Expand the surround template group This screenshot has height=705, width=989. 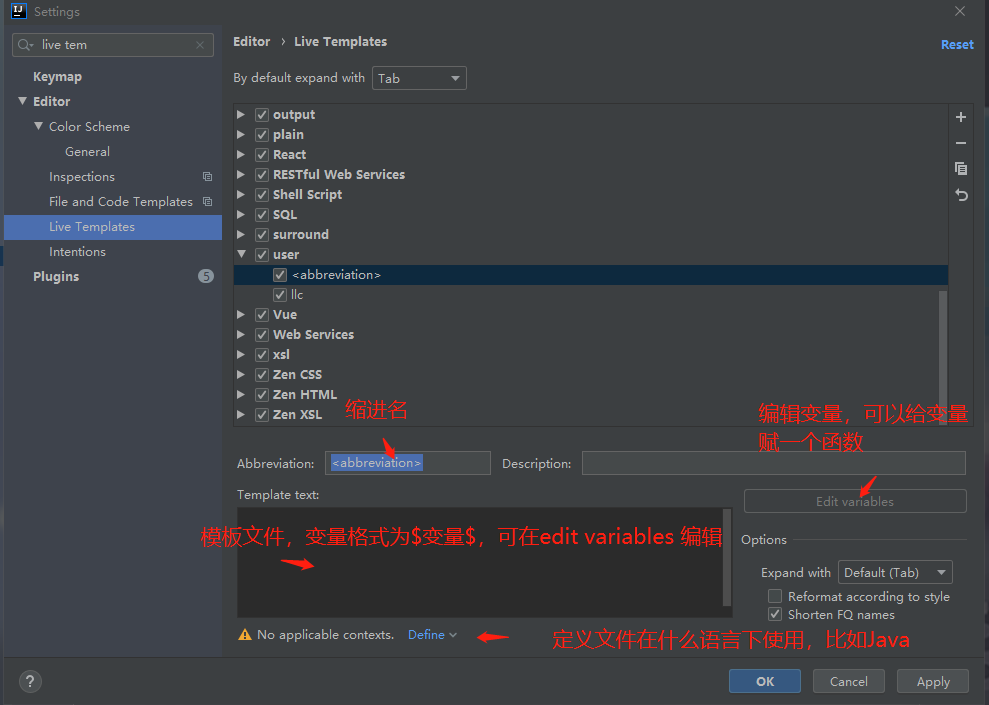point(241,234)
